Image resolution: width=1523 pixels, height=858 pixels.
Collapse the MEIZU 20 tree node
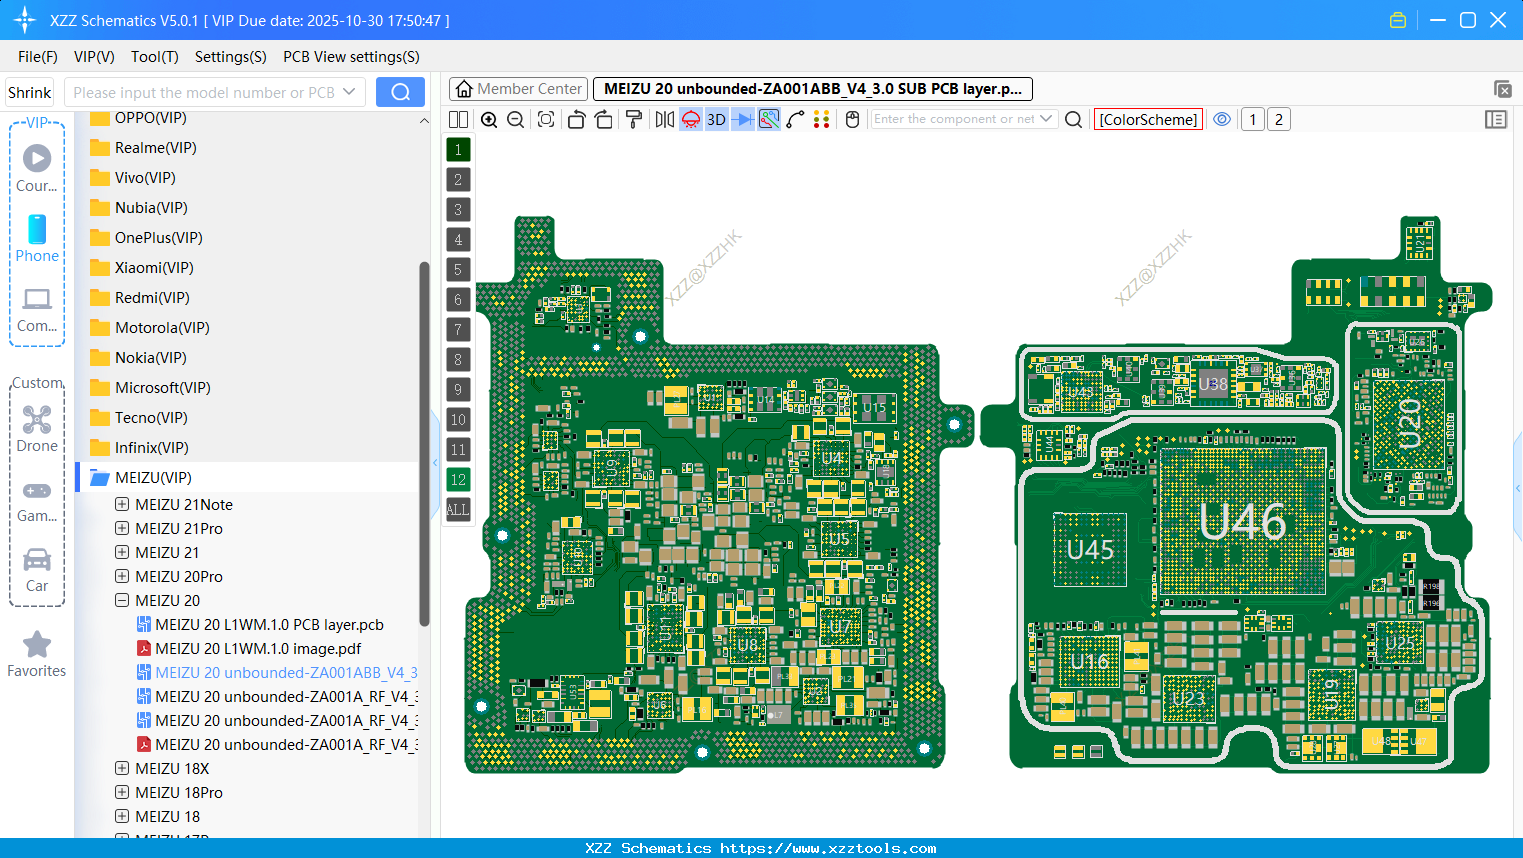[122, 601]
